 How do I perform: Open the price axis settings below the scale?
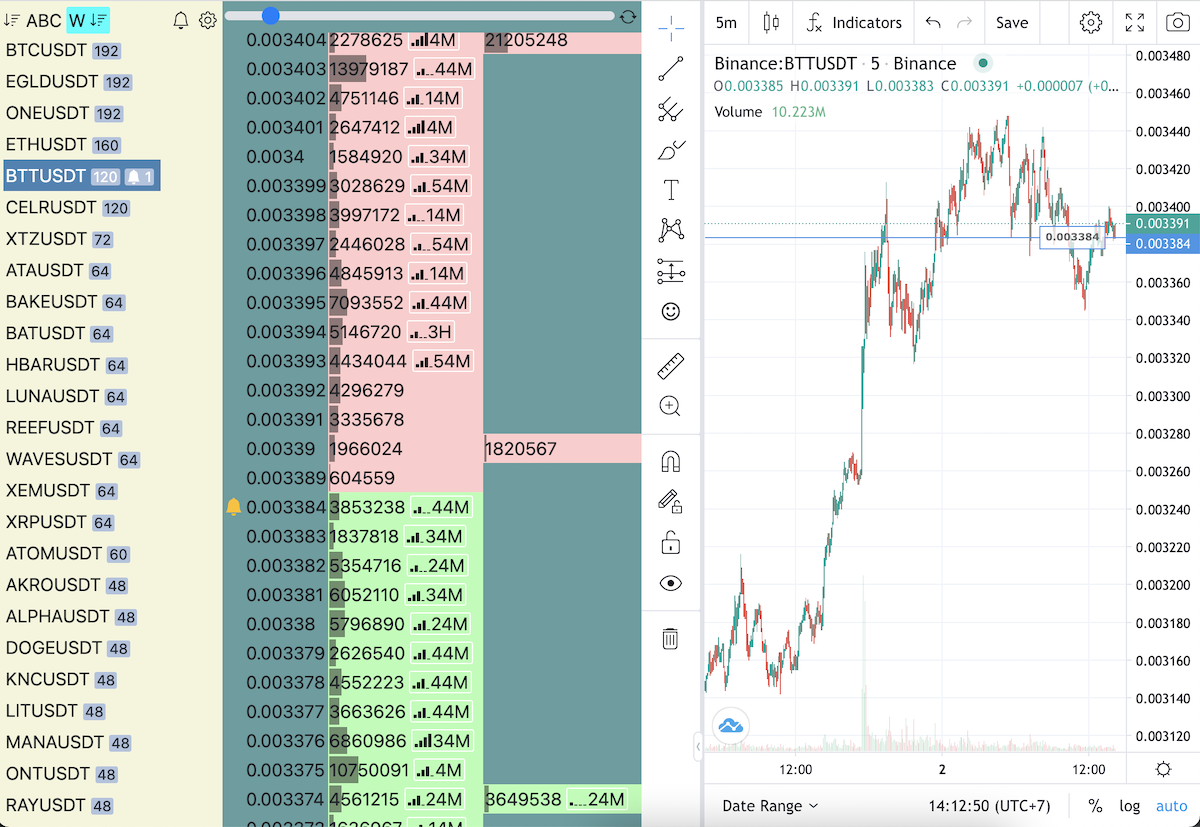click(x=1163, y=769)
